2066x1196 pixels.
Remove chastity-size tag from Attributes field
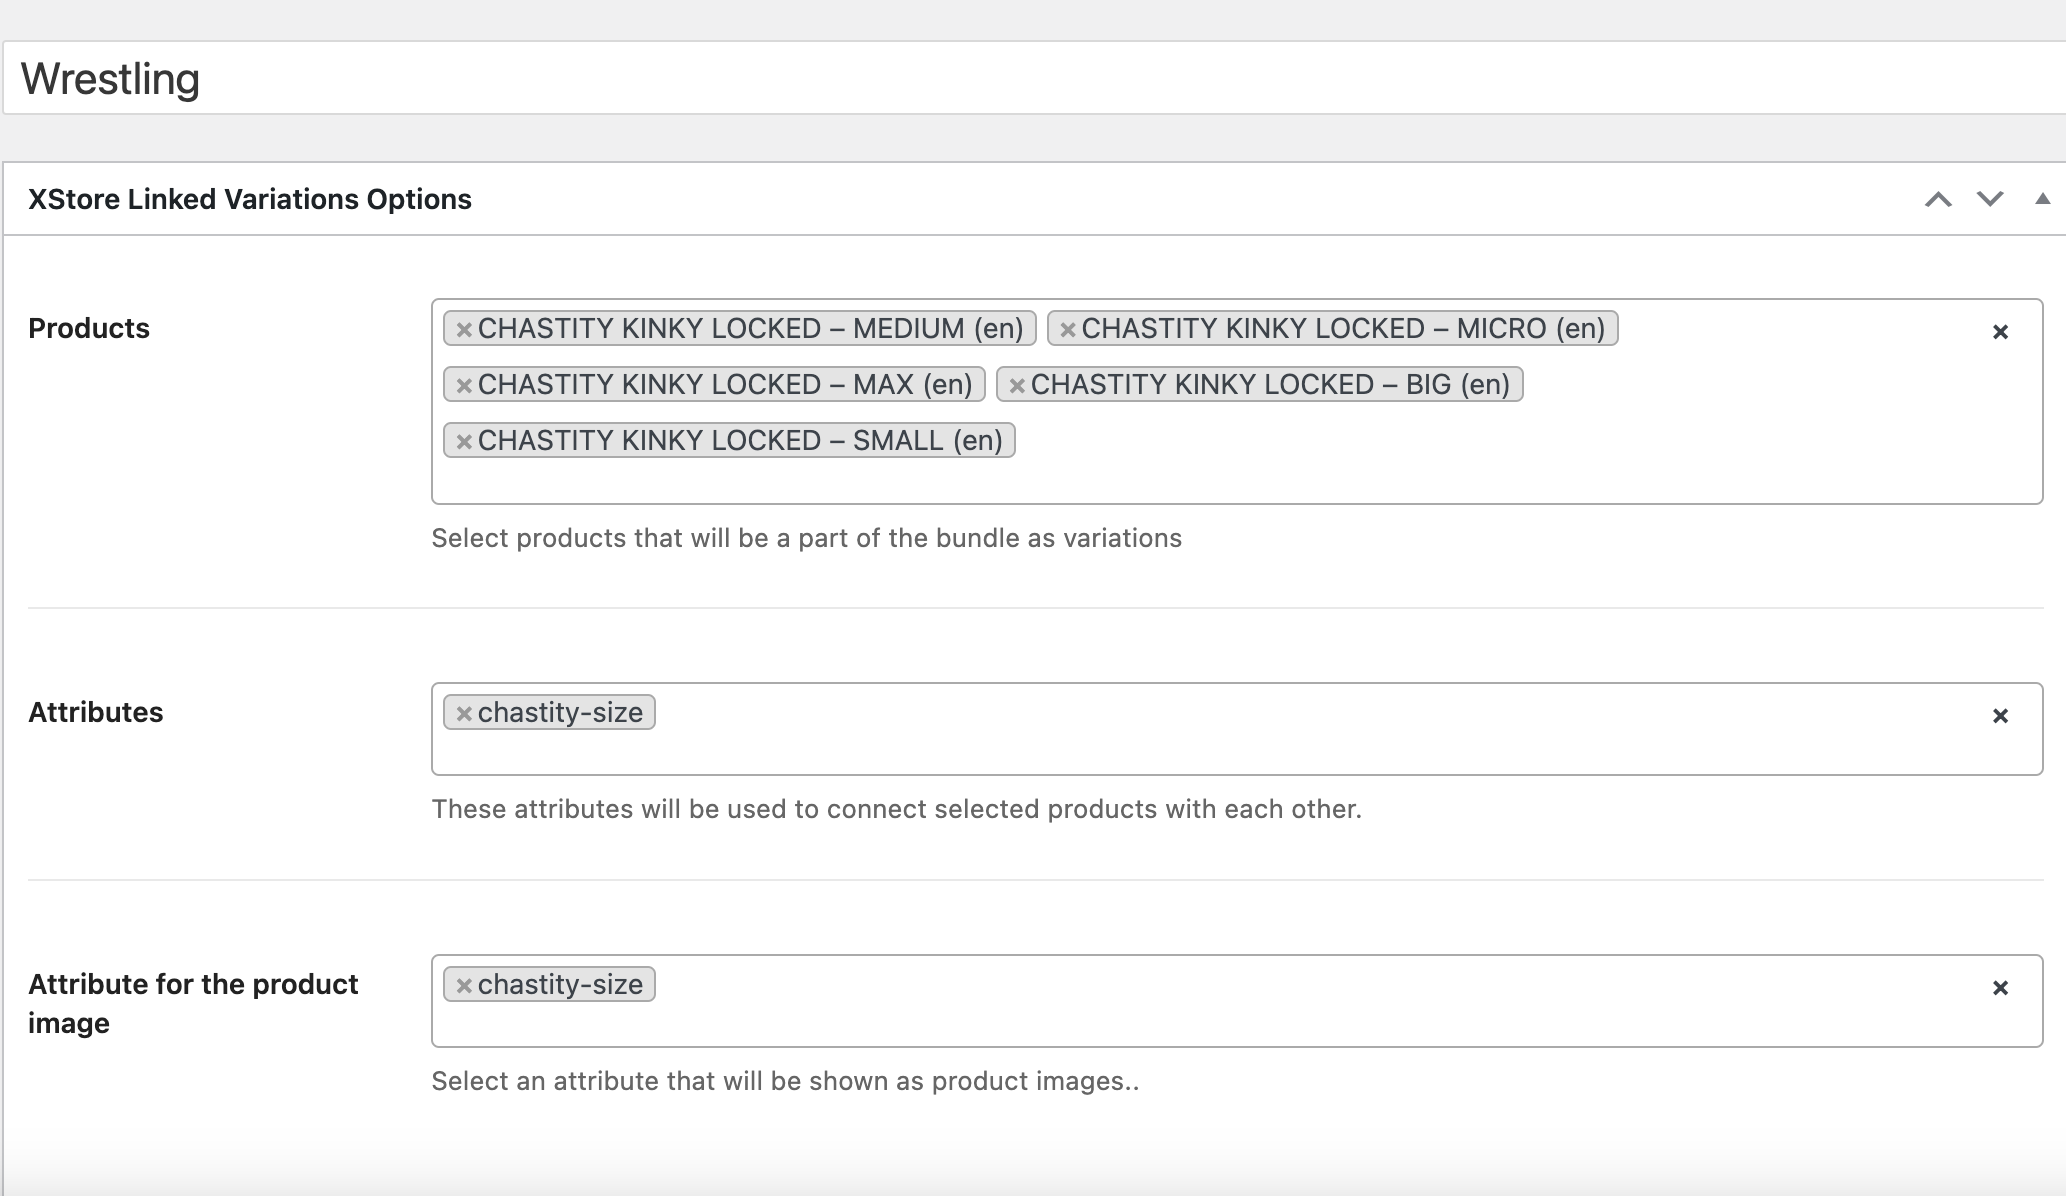(x=463, y=713)
